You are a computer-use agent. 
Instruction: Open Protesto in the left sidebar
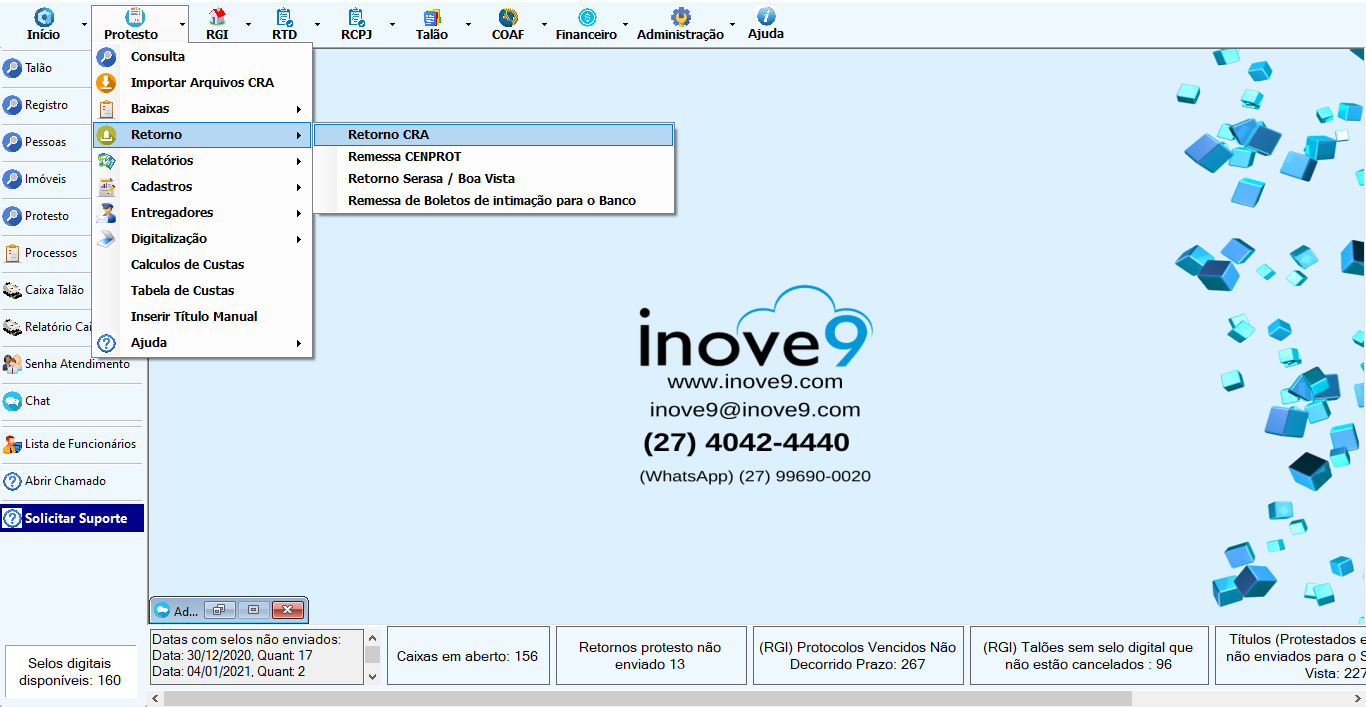point(45,216)
